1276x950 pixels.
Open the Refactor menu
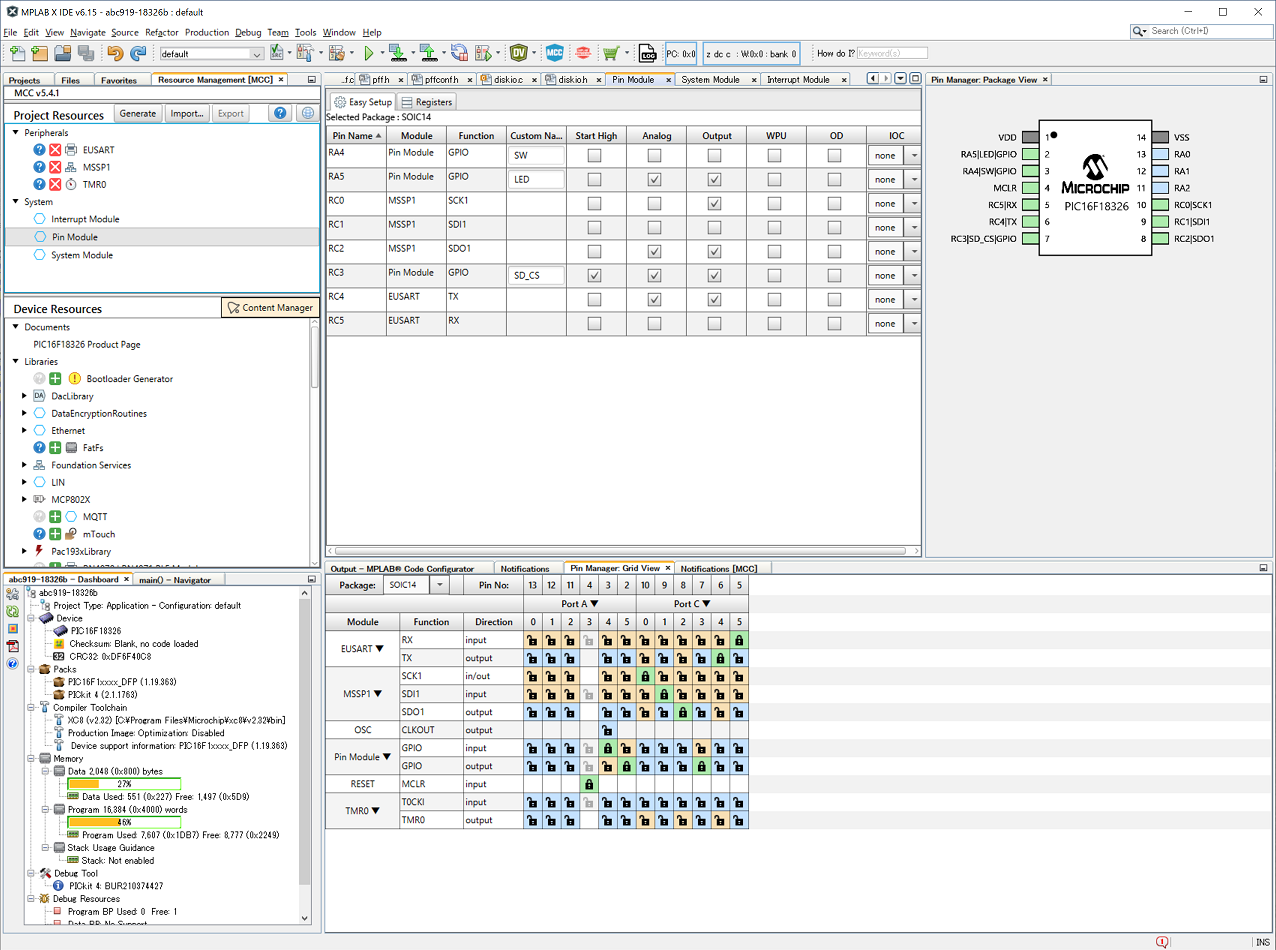pos(161,32)
